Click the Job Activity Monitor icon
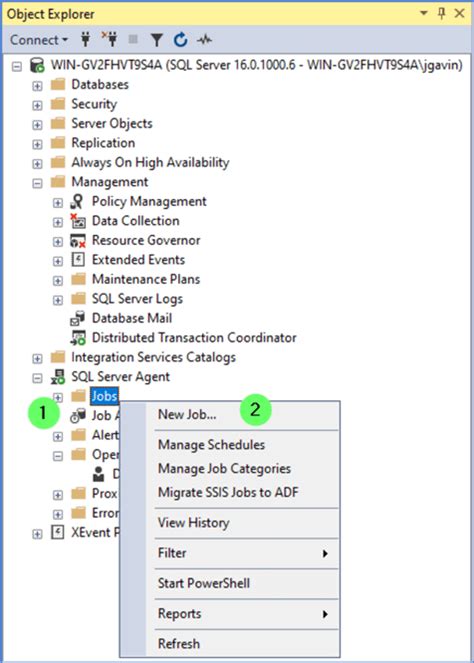 click(x=78, y=416)
